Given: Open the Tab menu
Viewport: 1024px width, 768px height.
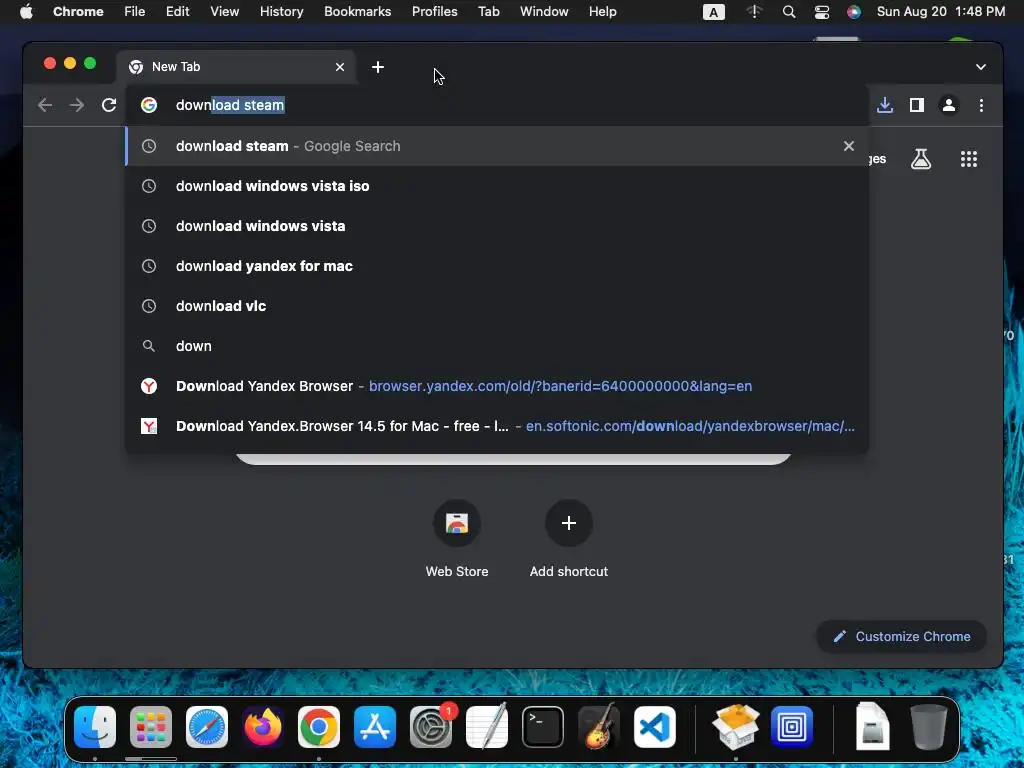Looking at the screenshot, I should [x=488, y=12].
